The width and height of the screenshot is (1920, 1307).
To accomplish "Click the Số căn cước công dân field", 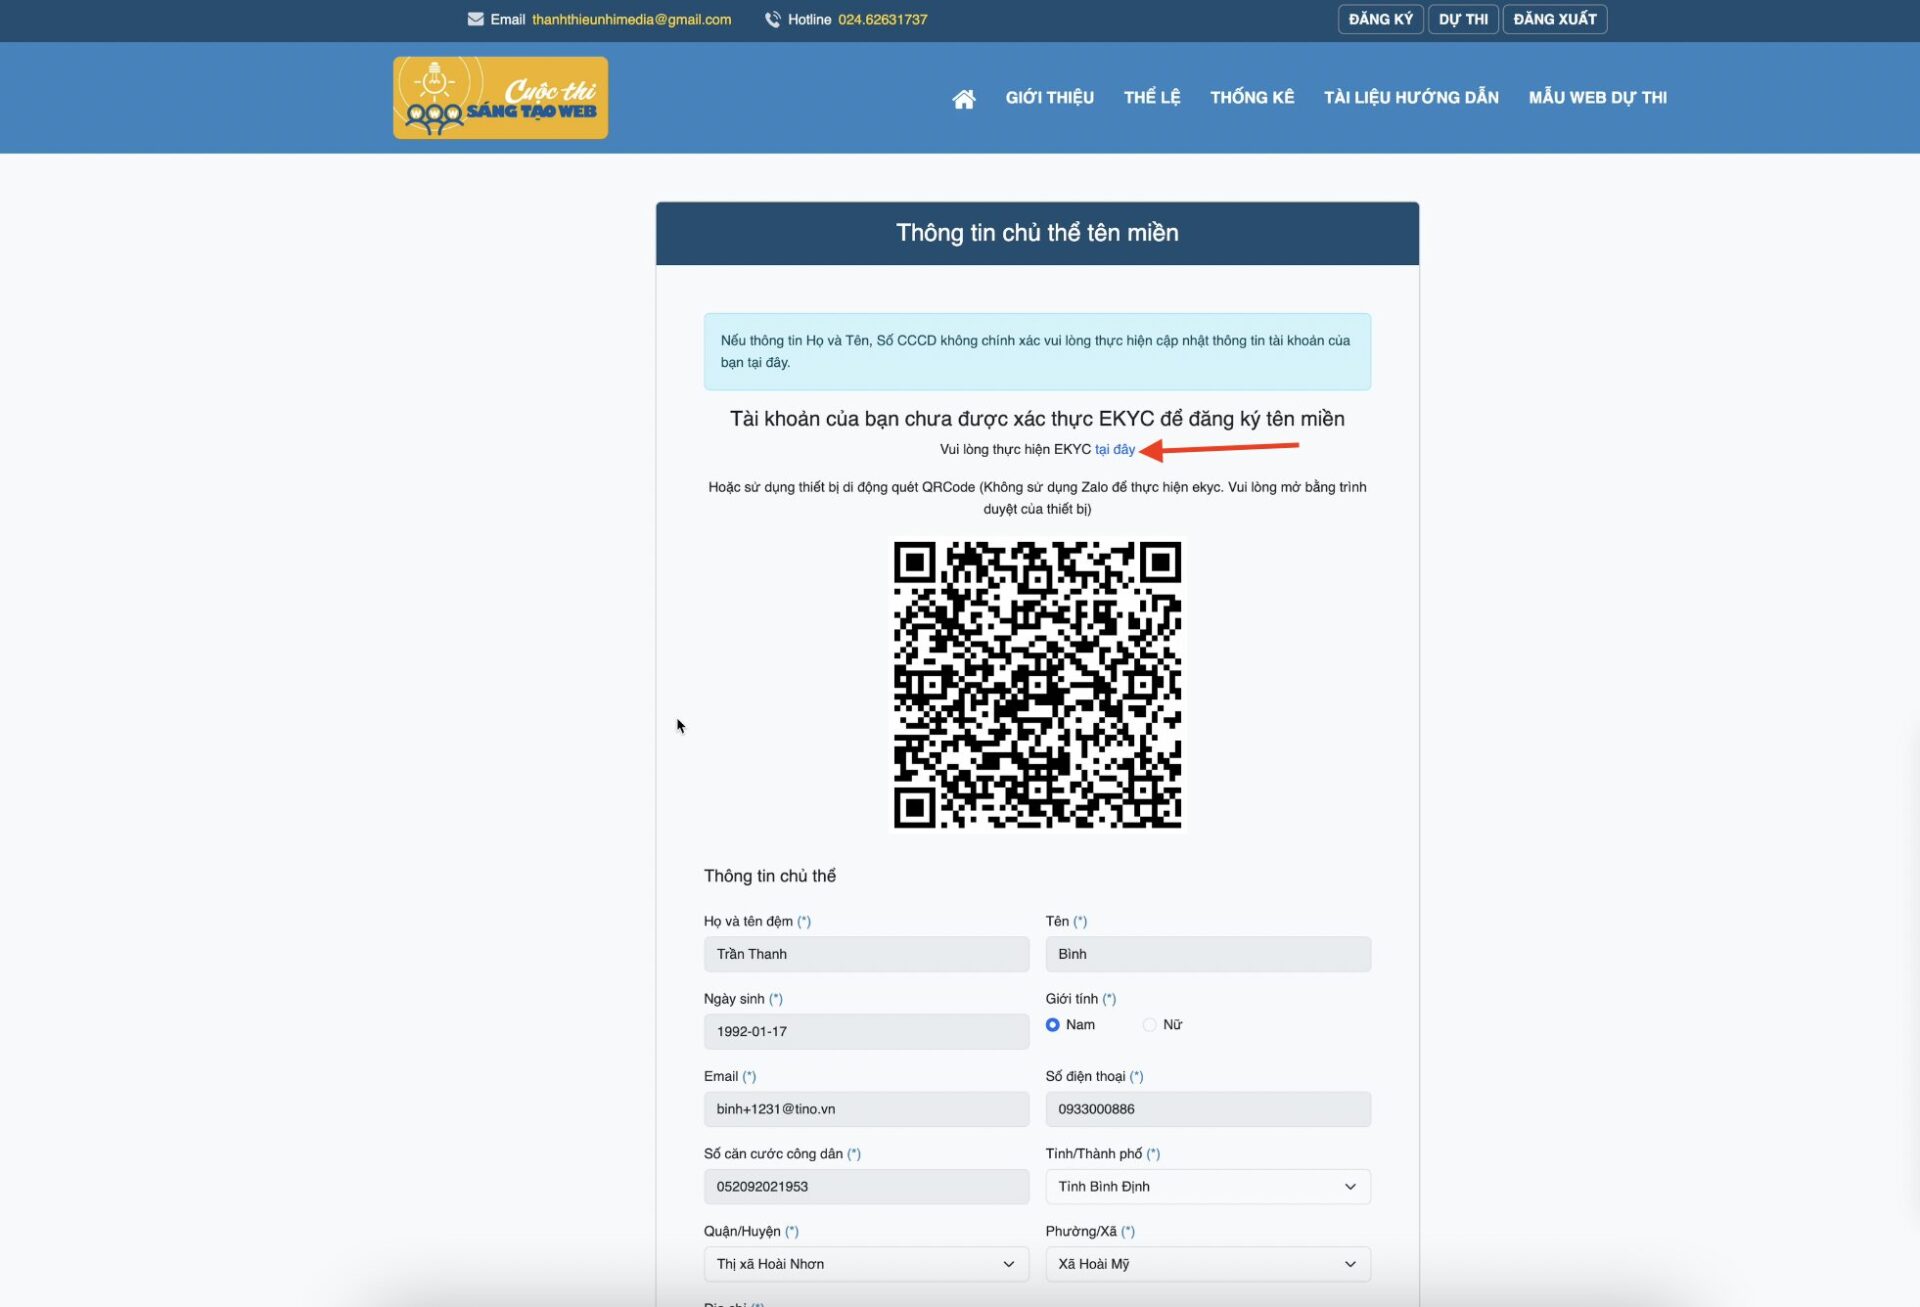I will pyautogui.click(x=866, y=1187).
